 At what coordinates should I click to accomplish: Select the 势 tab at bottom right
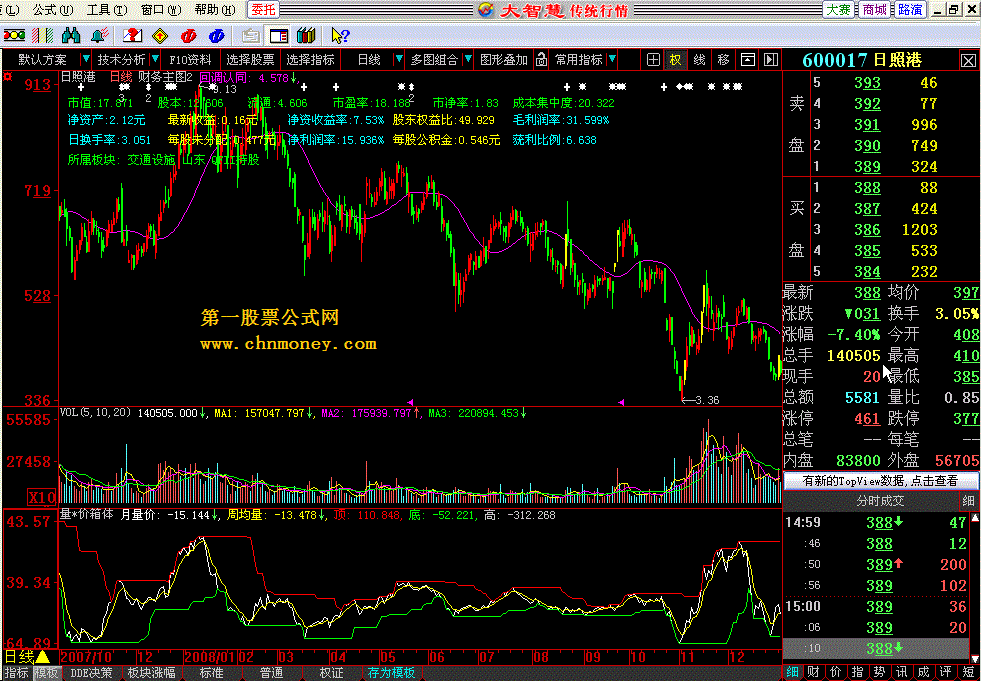pos(879,672)
